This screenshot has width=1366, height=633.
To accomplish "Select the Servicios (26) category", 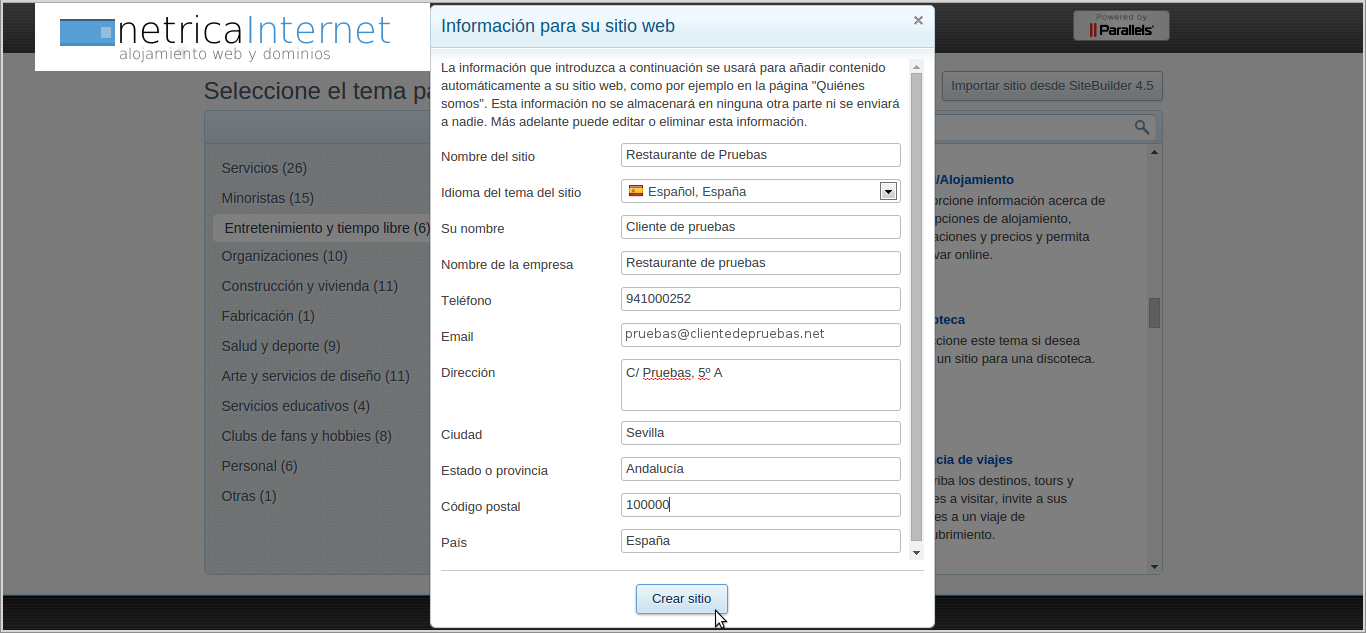I will click(264, 168).
